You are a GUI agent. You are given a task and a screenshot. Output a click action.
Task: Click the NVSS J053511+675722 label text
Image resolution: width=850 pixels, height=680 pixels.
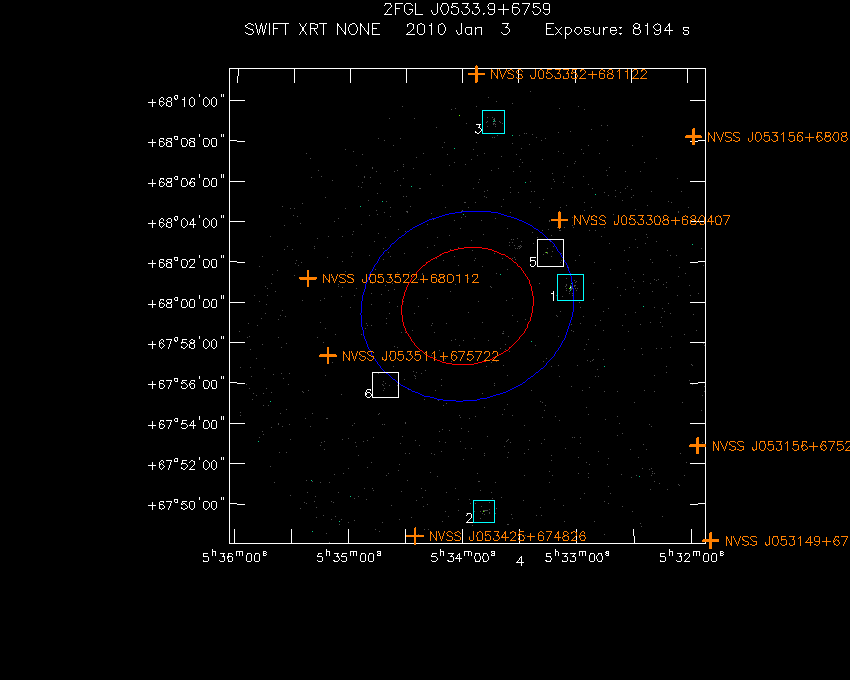coord(421,356)
